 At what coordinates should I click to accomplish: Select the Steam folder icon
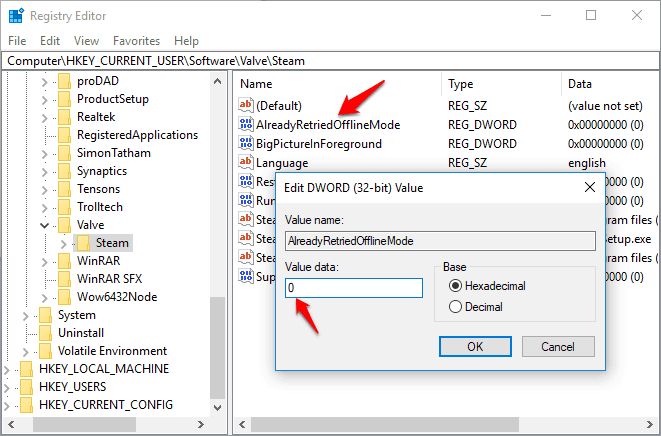click(x=83, y=243)
